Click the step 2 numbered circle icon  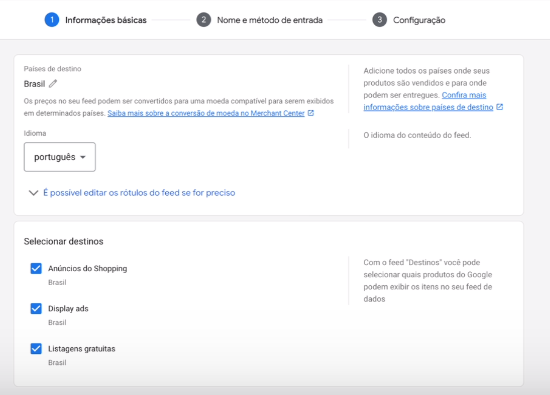pos(204,20)
